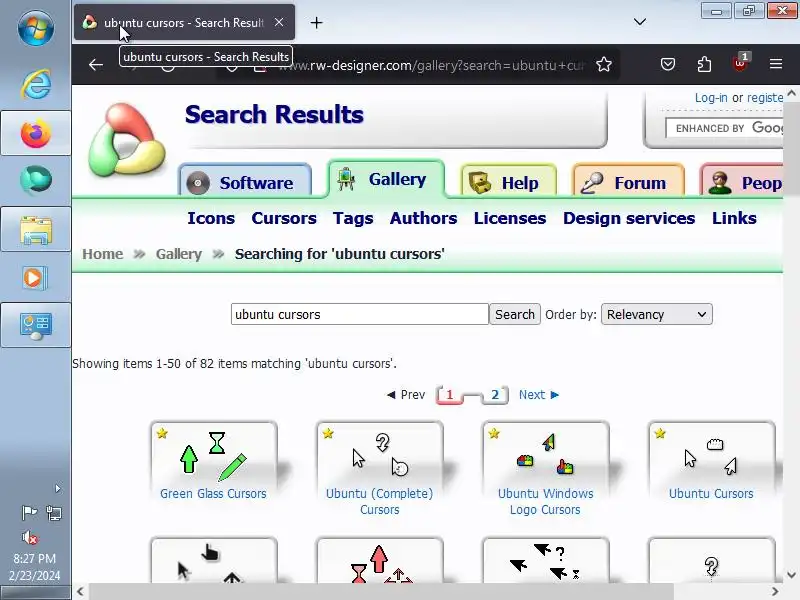Go back with browser back arrow
Screen dimensions: 800x600
coord(96,65)
